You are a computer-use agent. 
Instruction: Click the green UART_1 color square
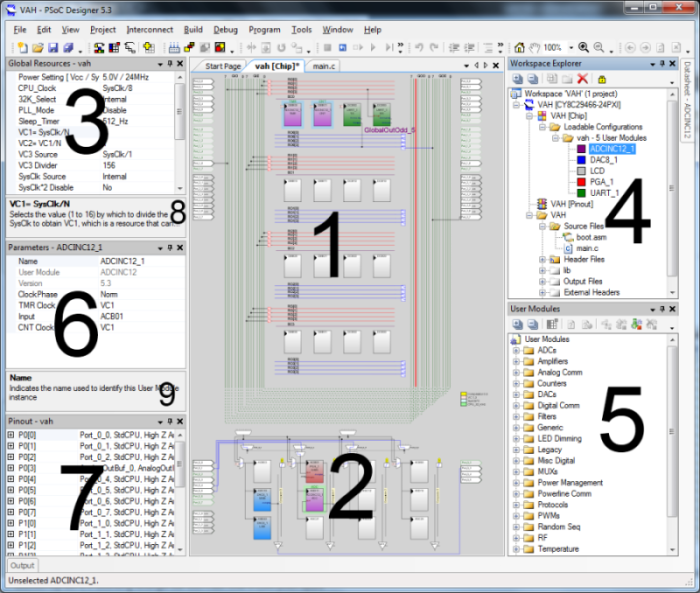581,193
